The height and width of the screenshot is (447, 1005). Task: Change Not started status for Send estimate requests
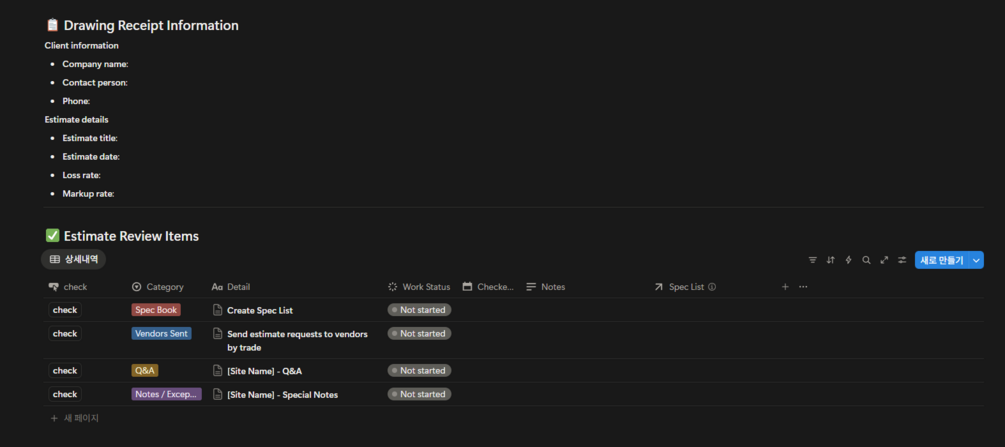point(420,334)
